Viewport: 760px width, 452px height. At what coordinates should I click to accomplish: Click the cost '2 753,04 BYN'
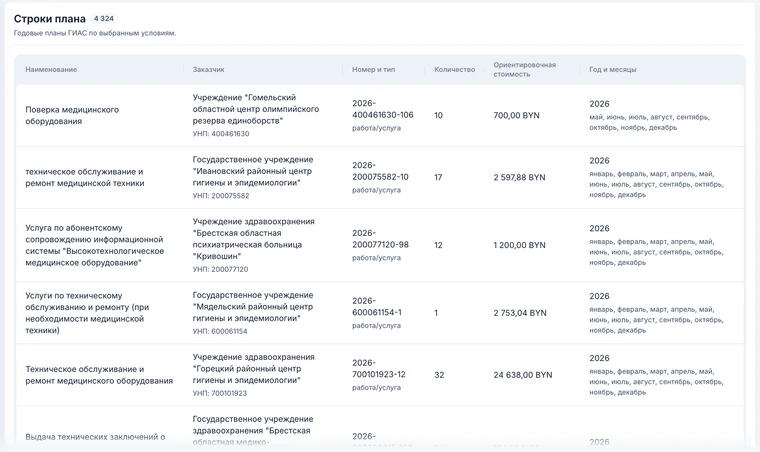520,313
